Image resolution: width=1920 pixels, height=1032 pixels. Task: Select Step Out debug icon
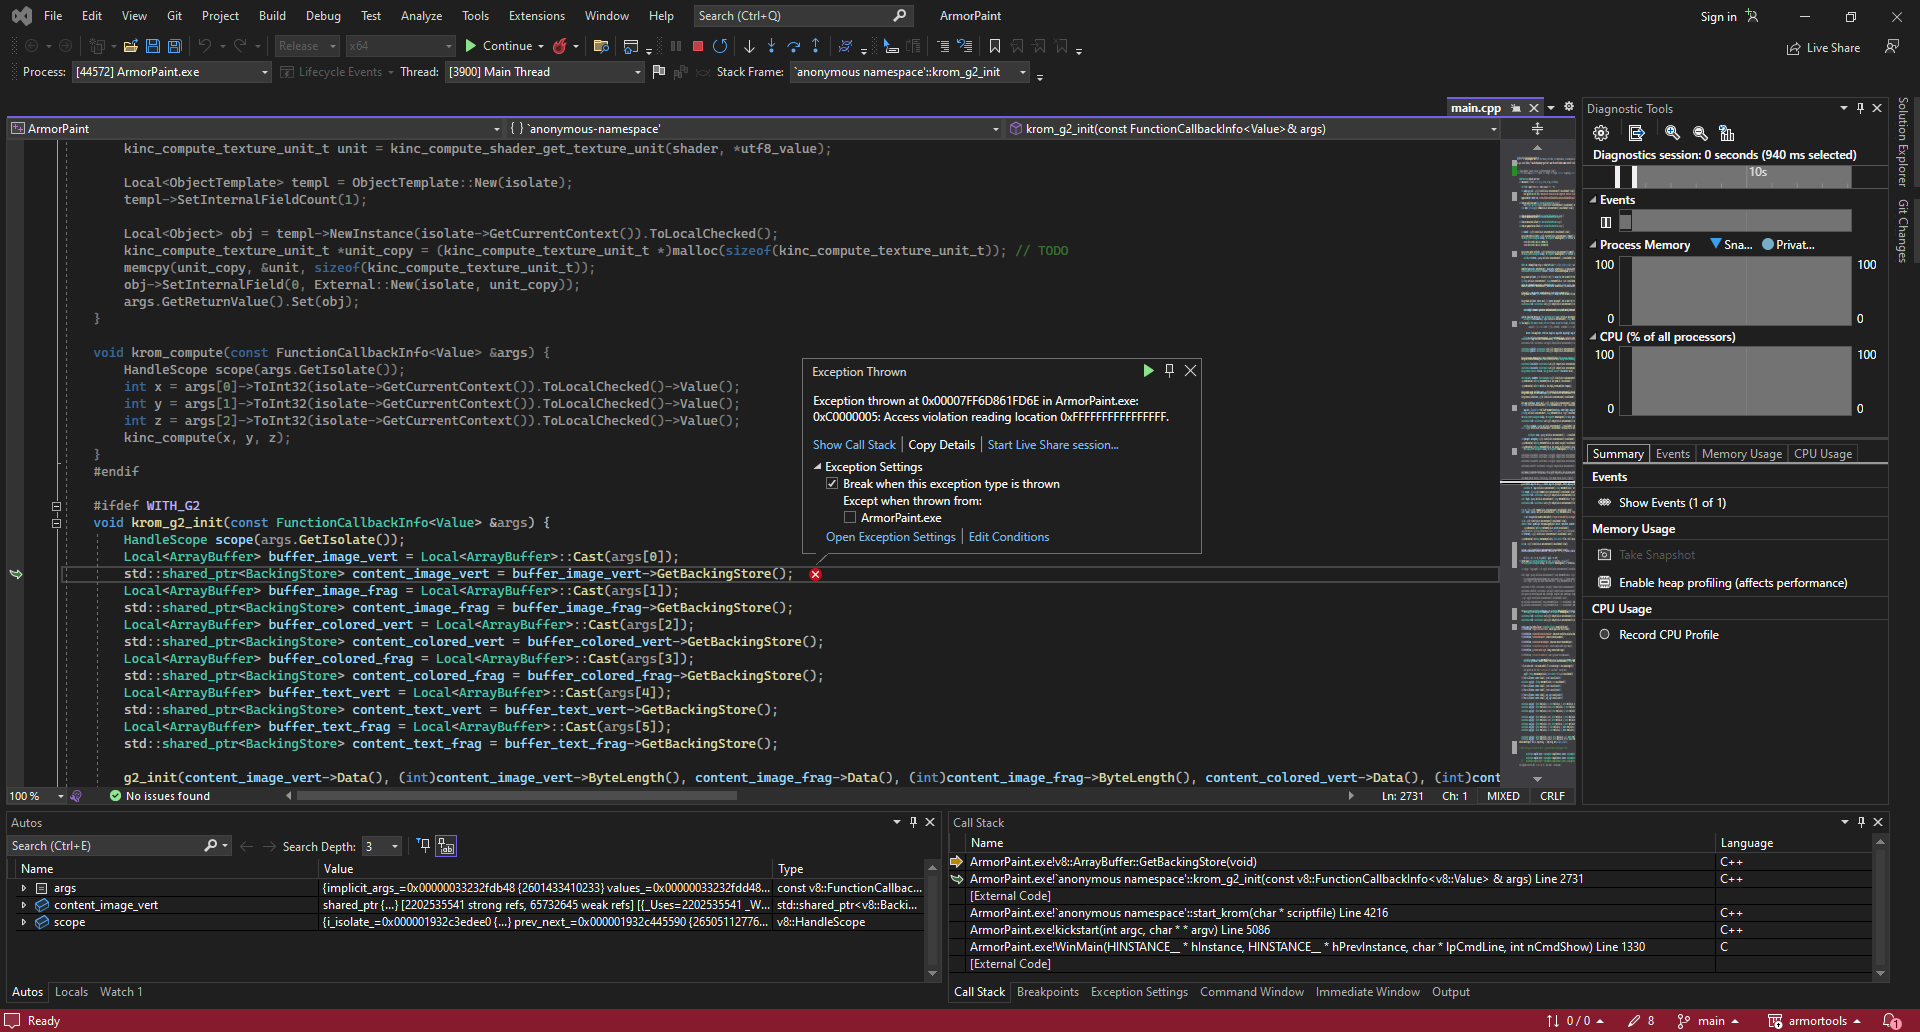tap(816, 46)
